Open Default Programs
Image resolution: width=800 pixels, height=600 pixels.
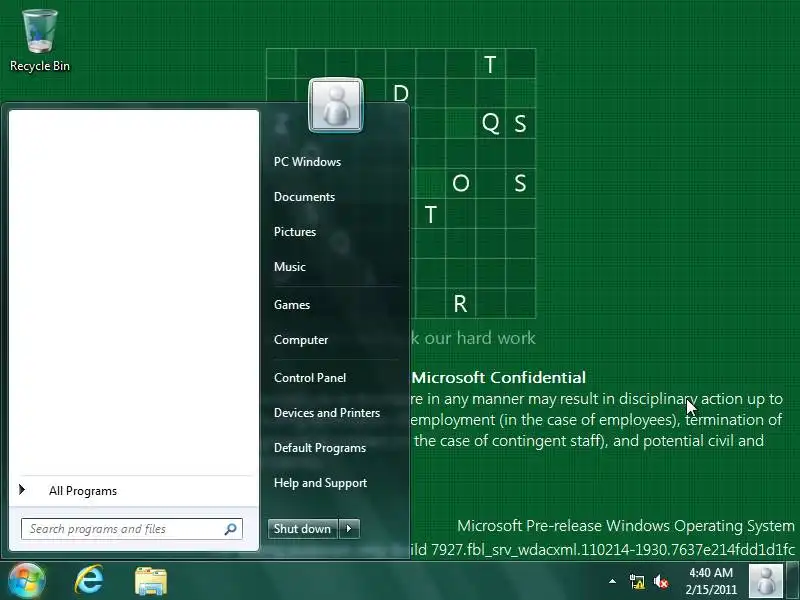coord(320,448)
